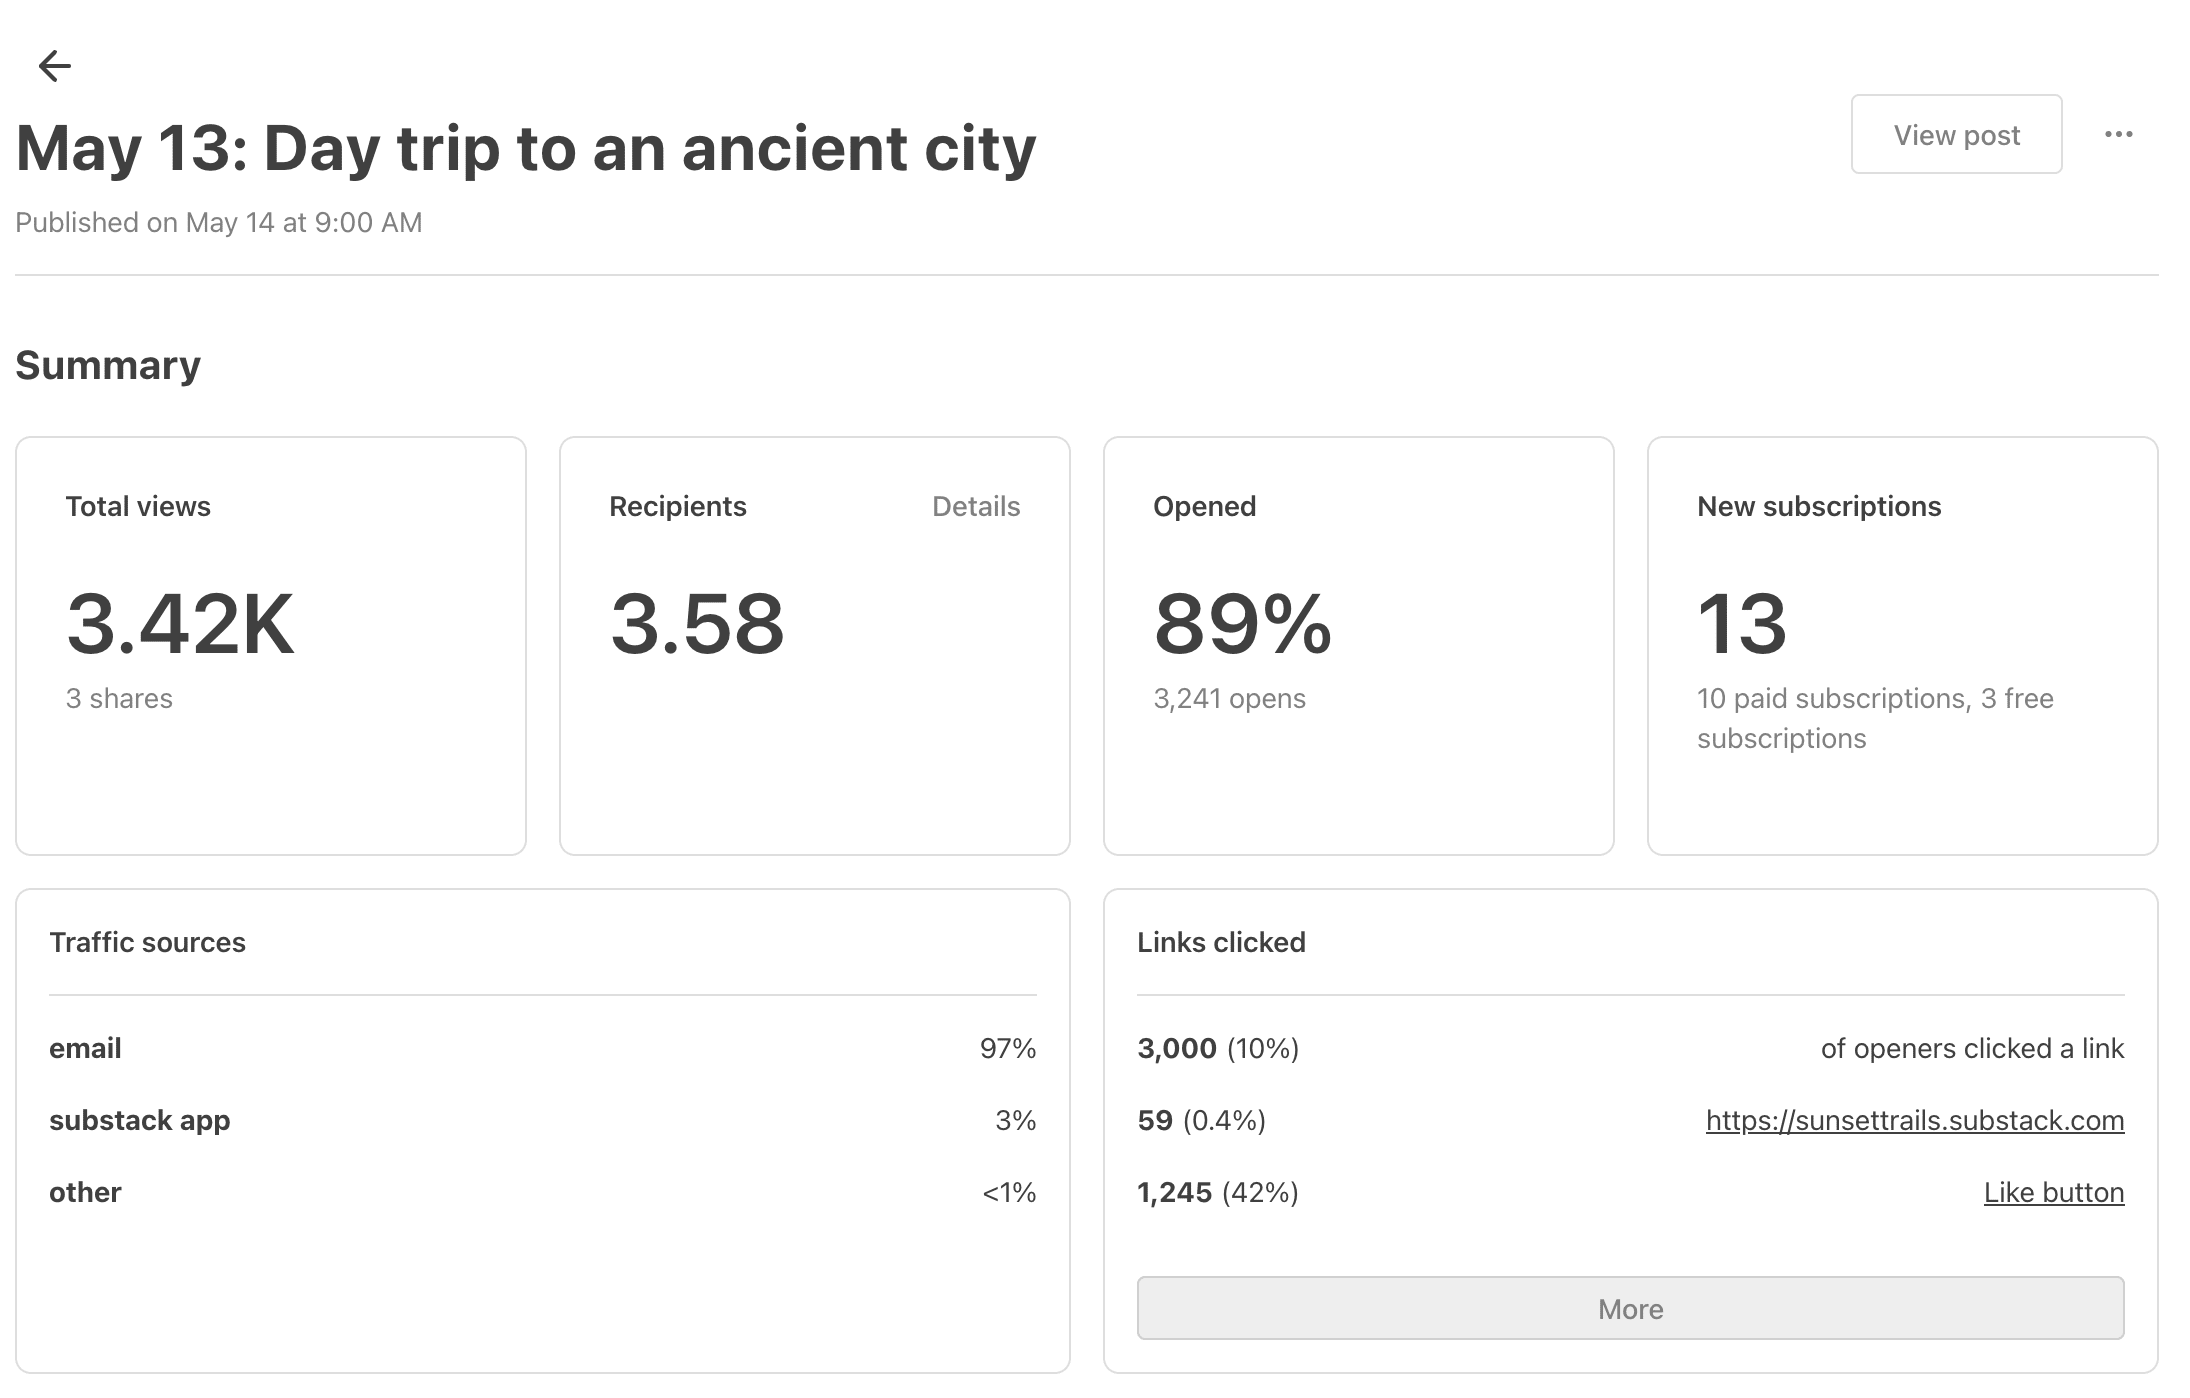Click the Links clicked panel header
Screen dimensions: 2190x1398
(1220, 942)
